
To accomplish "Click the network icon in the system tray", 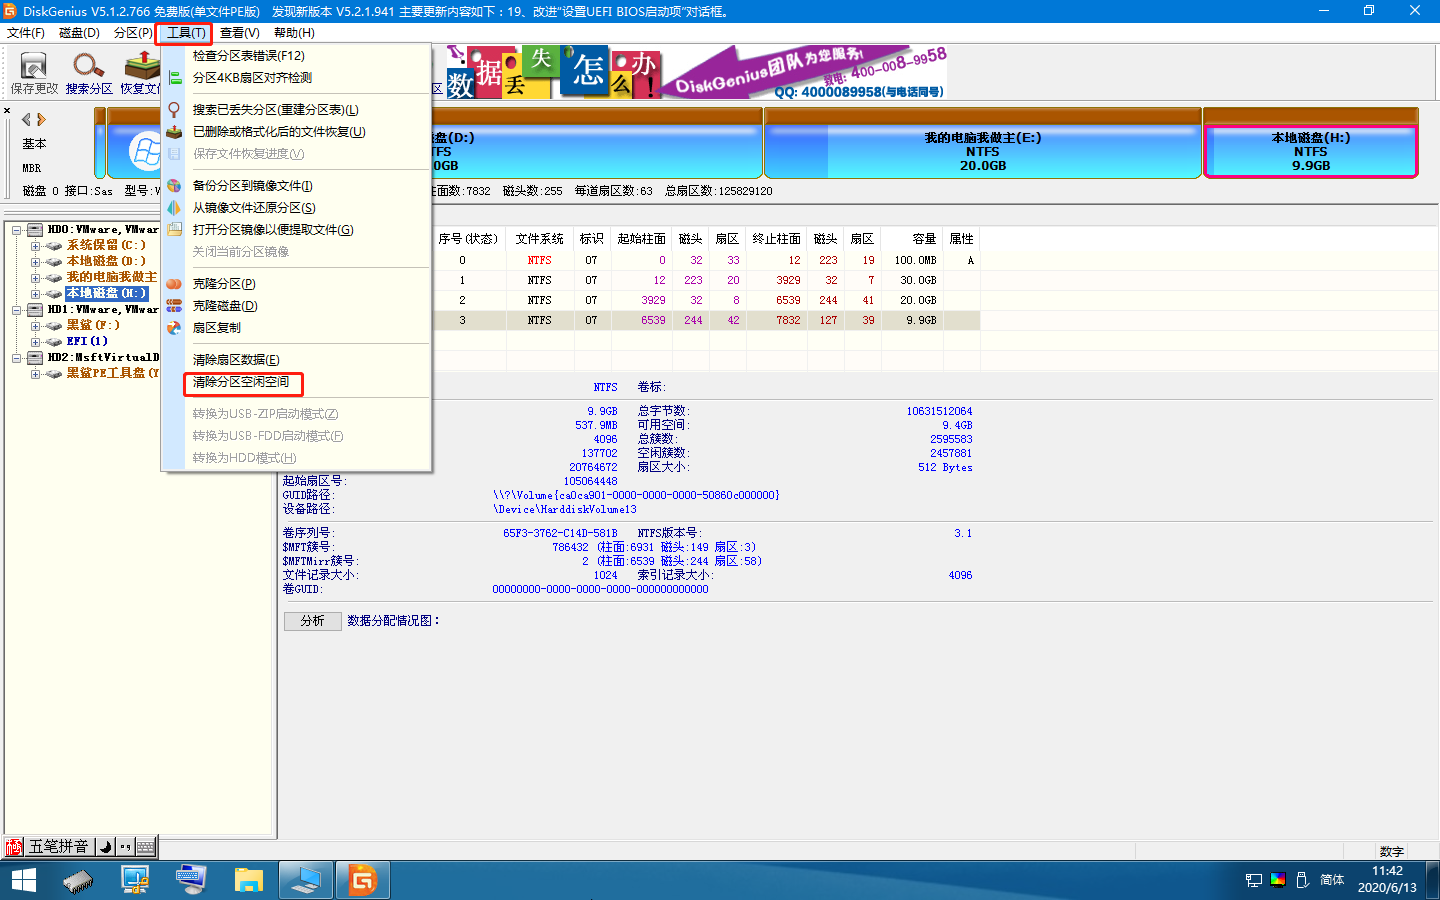I will [x=1254, y=881].
